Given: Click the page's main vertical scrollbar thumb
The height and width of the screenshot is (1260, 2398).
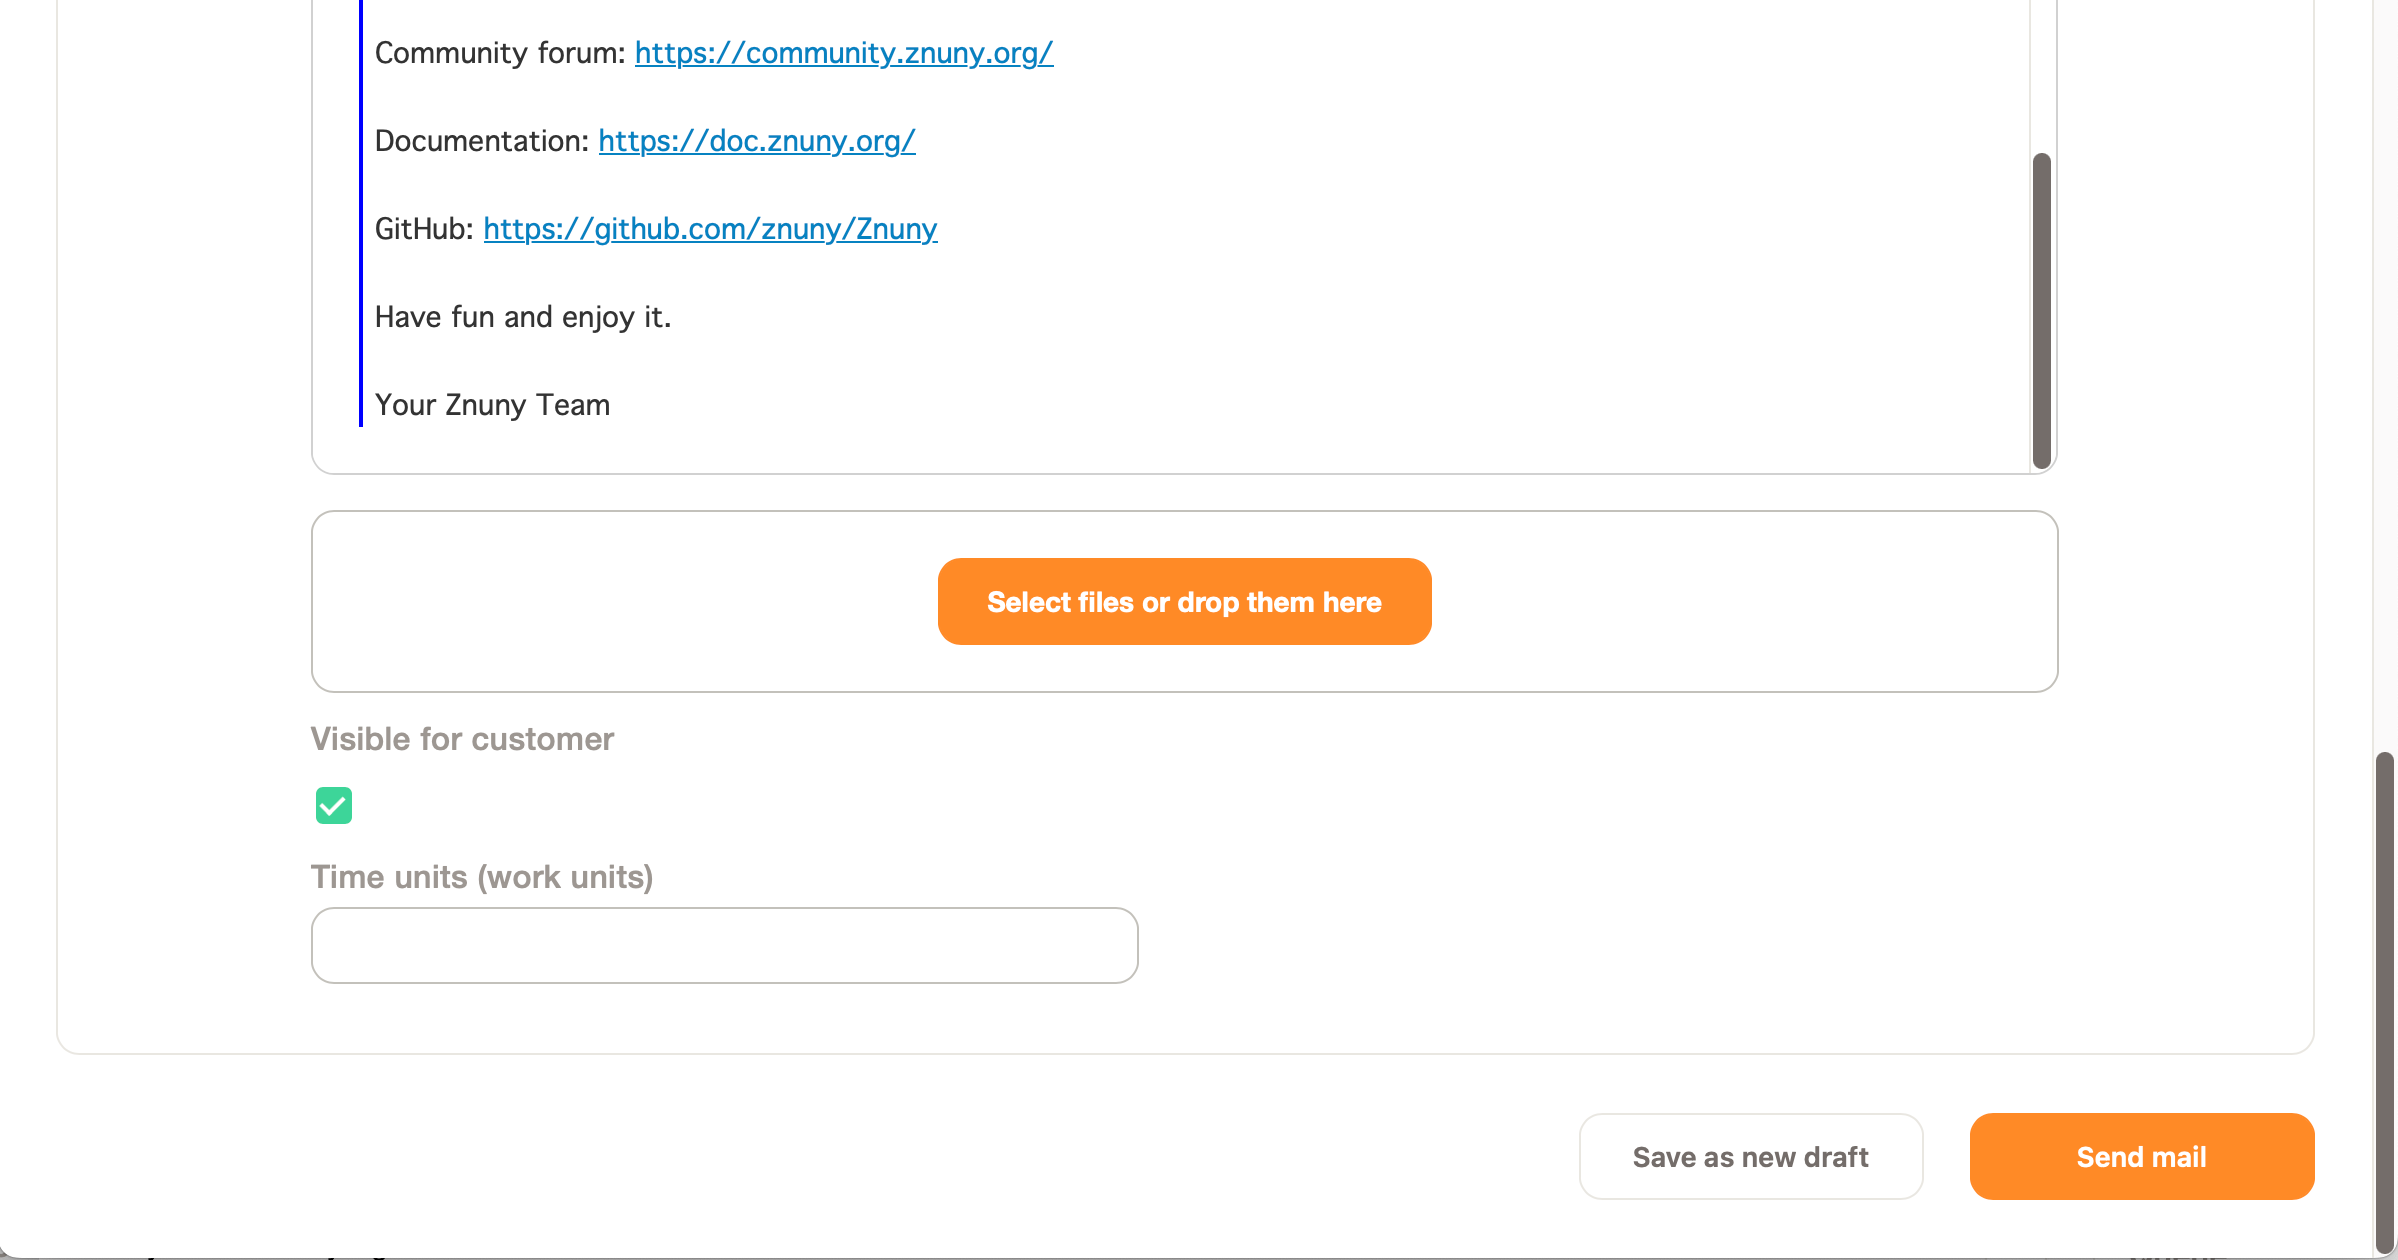Looking at the screenshot, I should [x=2384, y=1000].
